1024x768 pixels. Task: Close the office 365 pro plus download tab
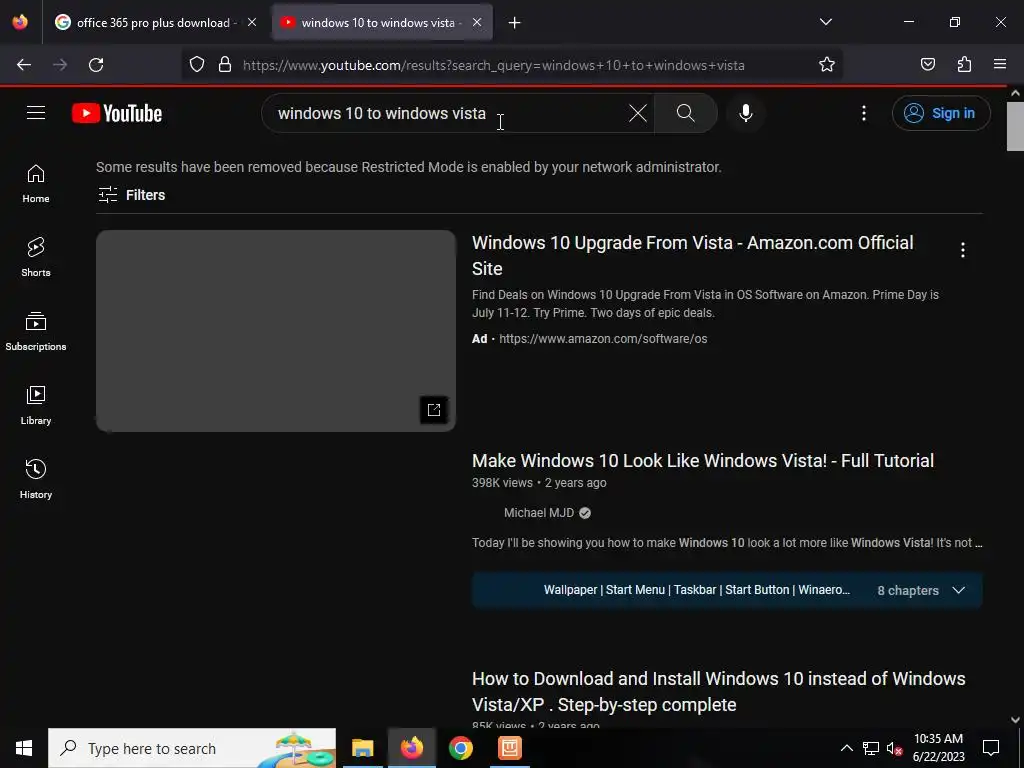[251, 23]
